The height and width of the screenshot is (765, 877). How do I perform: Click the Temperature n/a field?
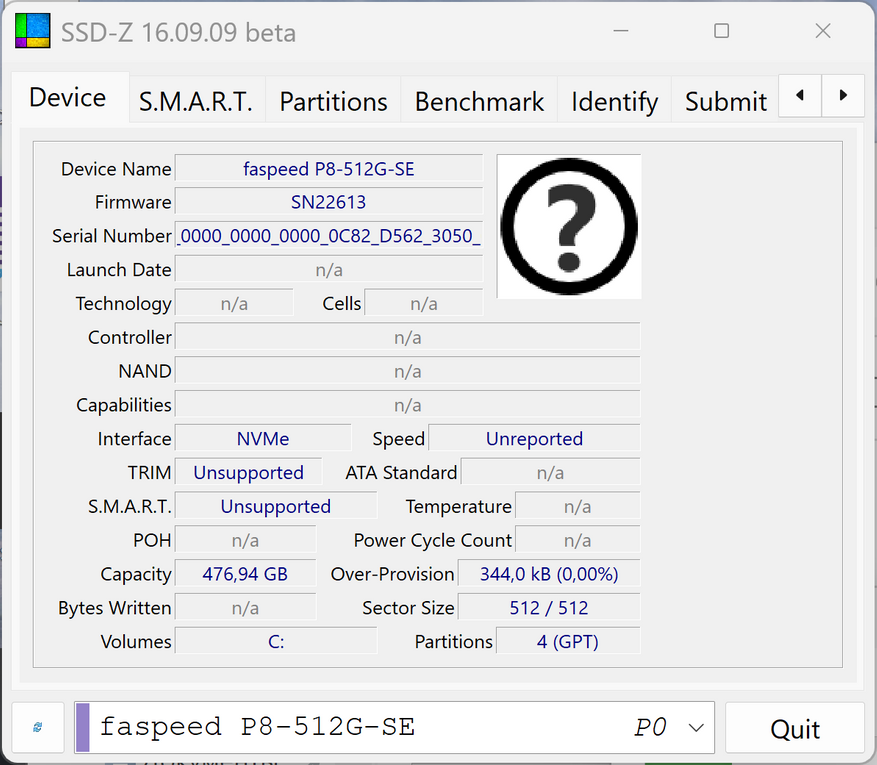pyautogui.click(x=577, y=506)
